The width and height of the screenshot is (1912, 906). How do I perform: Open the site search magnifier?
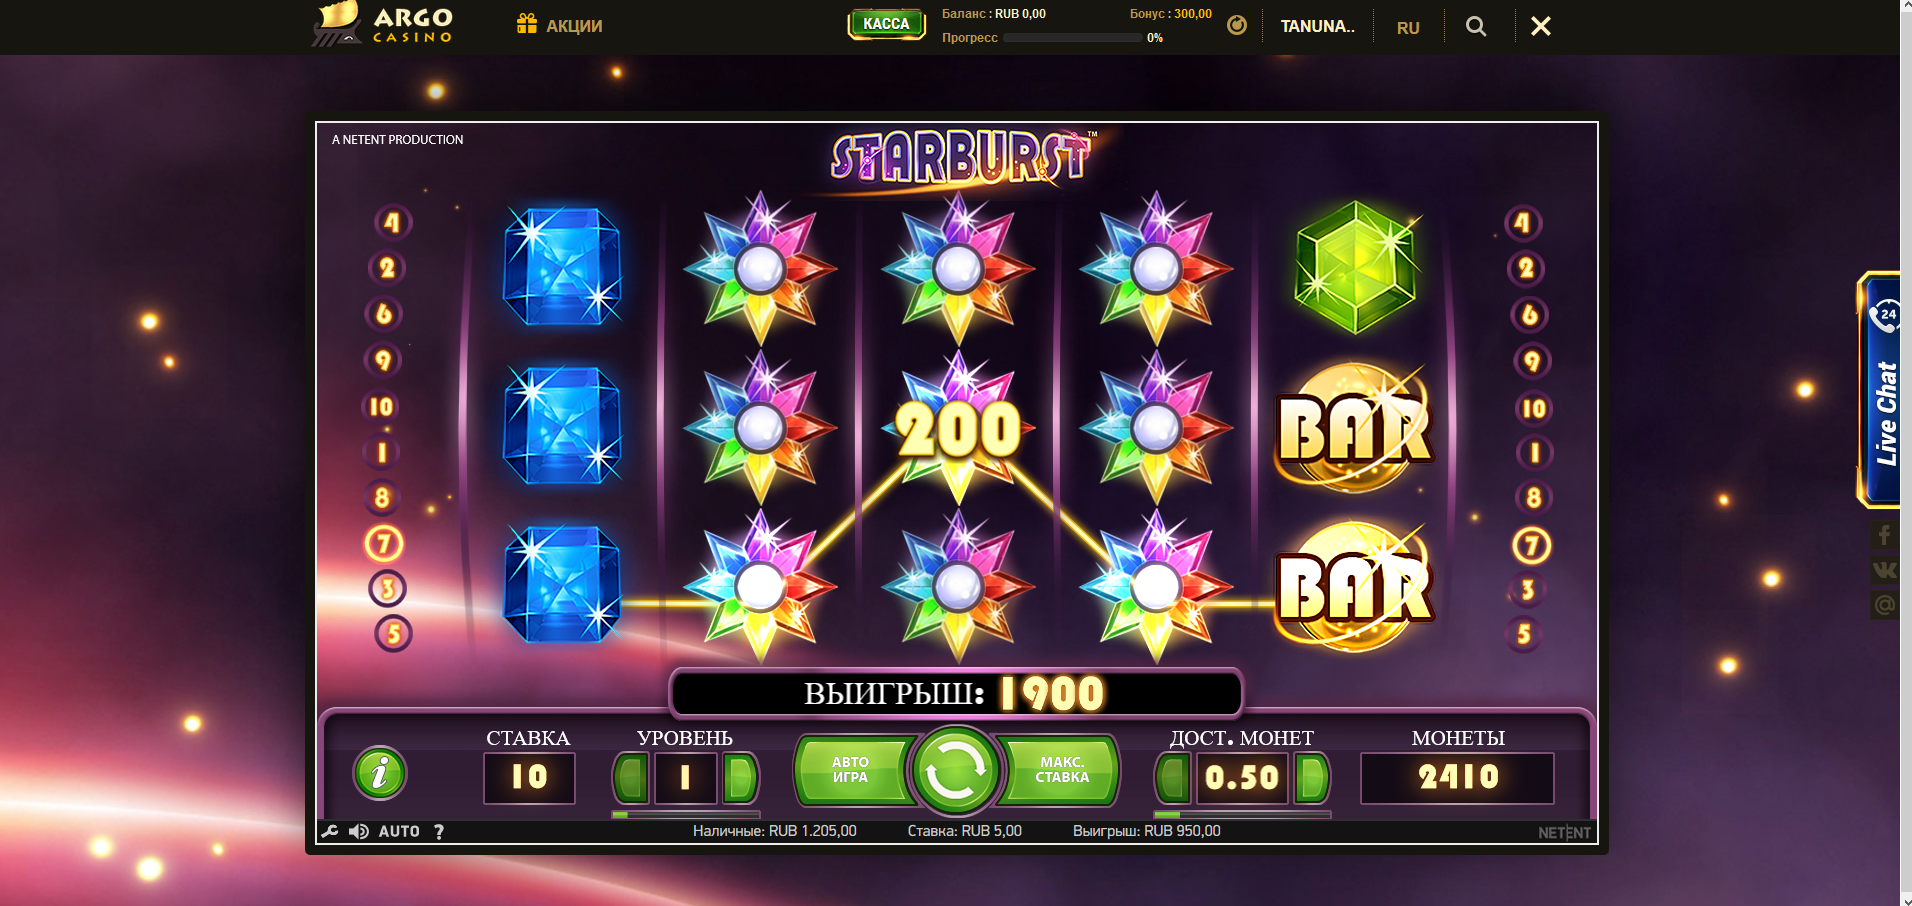pyautogui.click(x=1476, y=26)
